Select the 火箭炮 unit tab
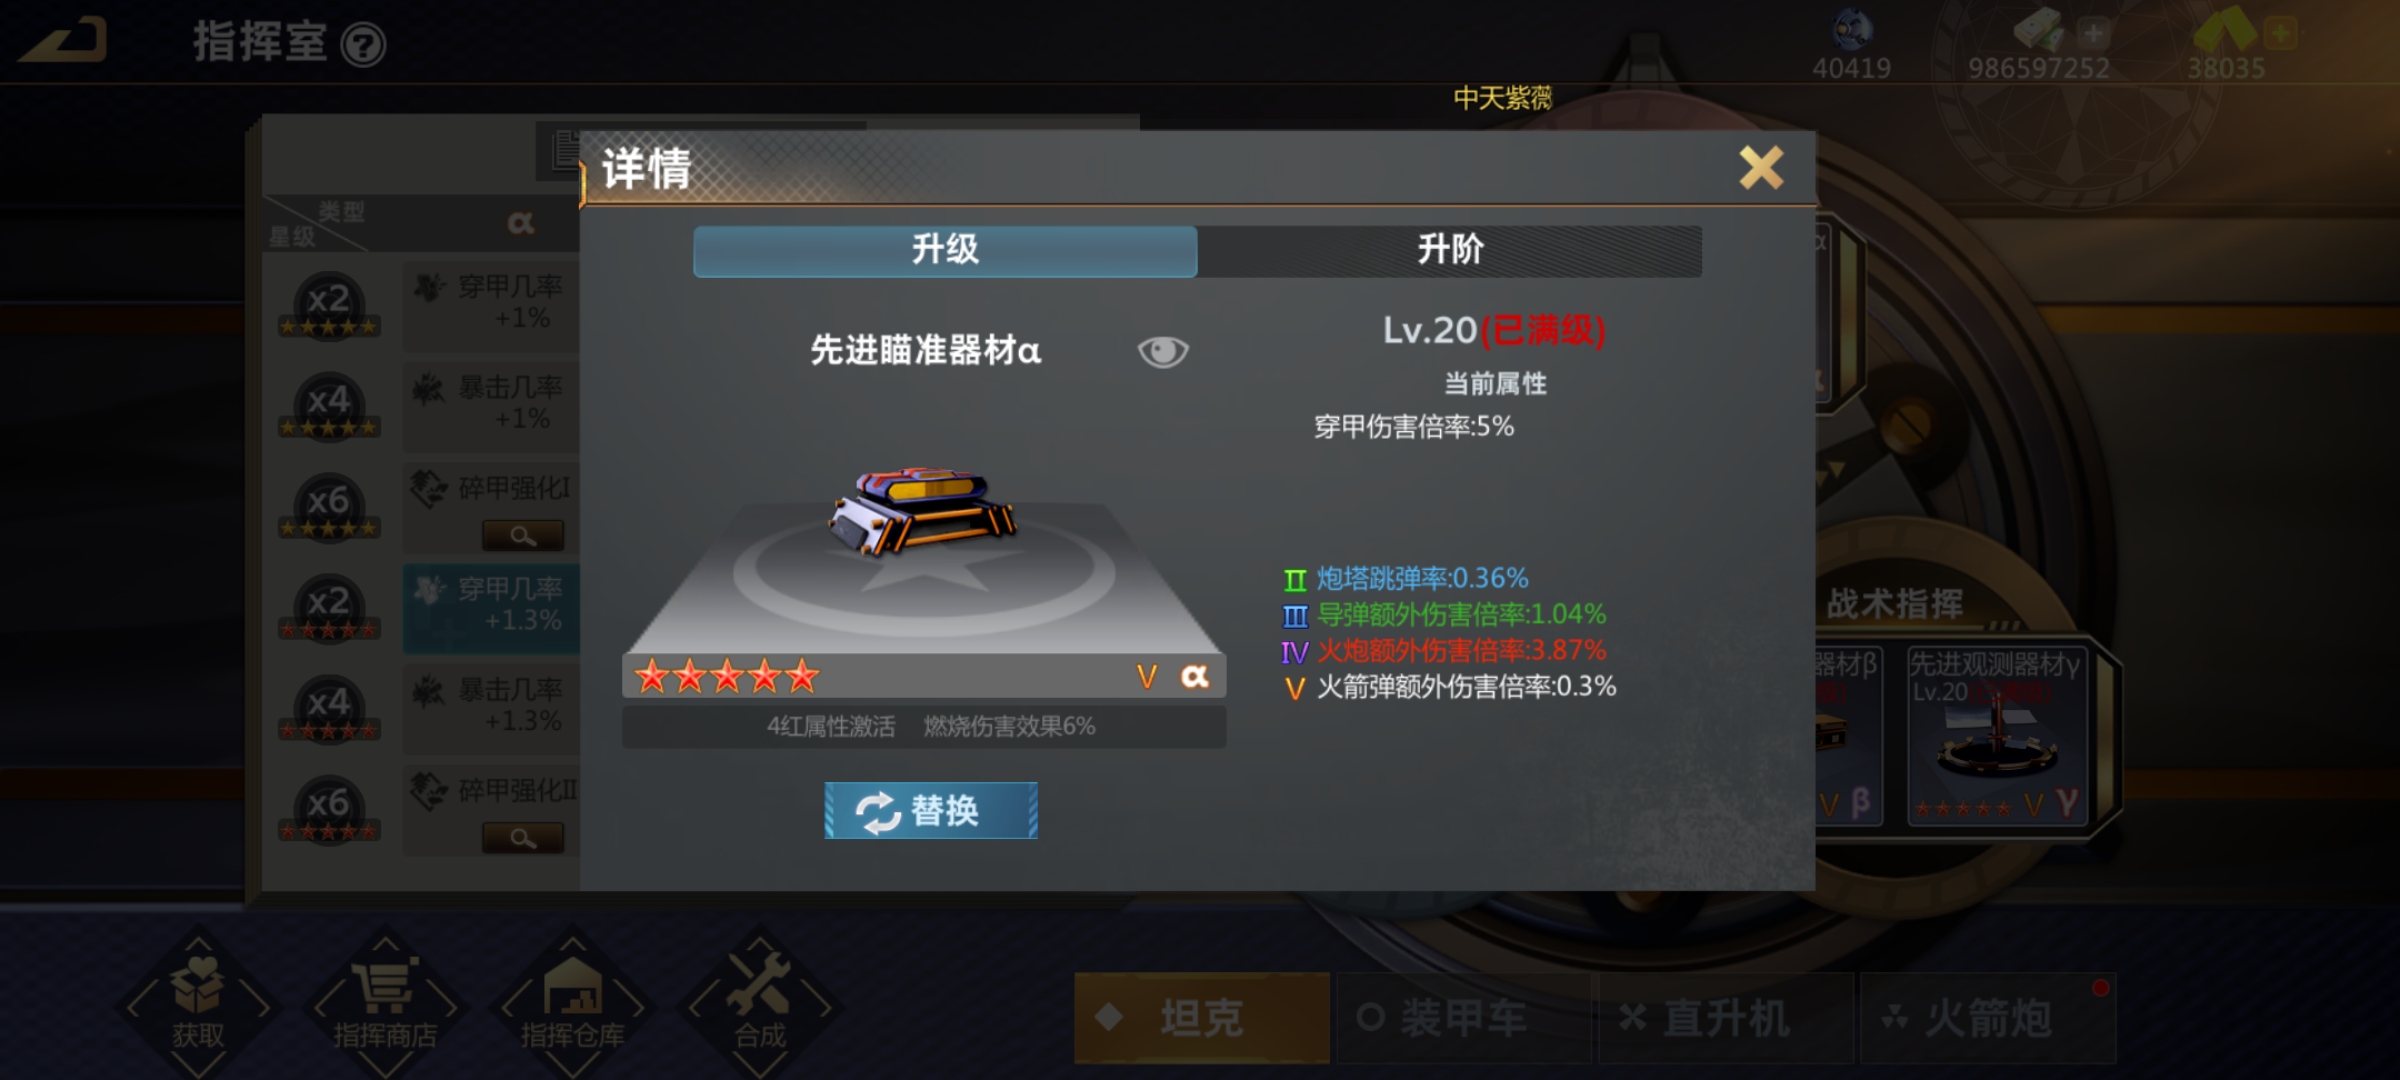Screen dimensions: 2400x1080 tap(1988, 1018)
